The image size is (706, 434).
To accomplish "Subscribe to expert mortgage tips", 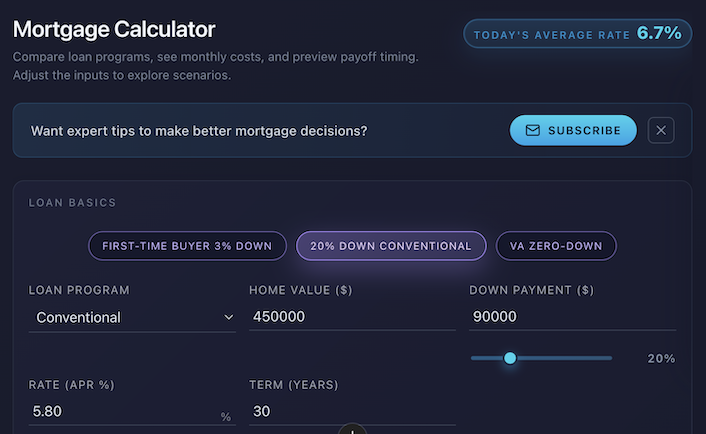I will (x=573, y=131).
